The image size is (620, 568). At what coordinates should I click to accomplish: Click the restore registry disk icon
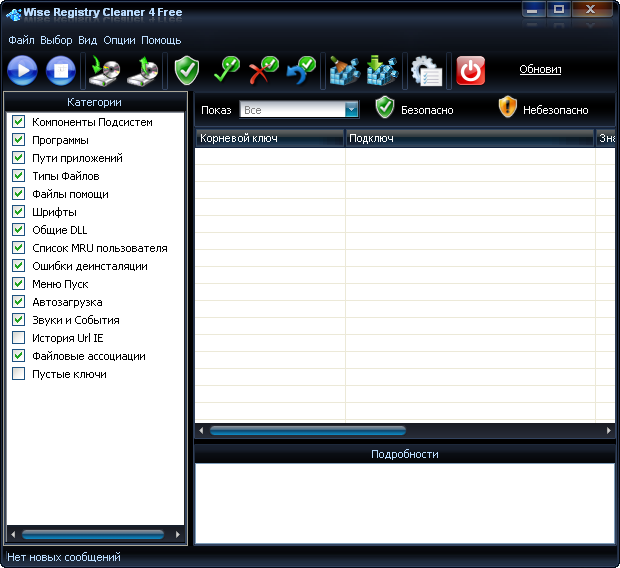(143, 71)
